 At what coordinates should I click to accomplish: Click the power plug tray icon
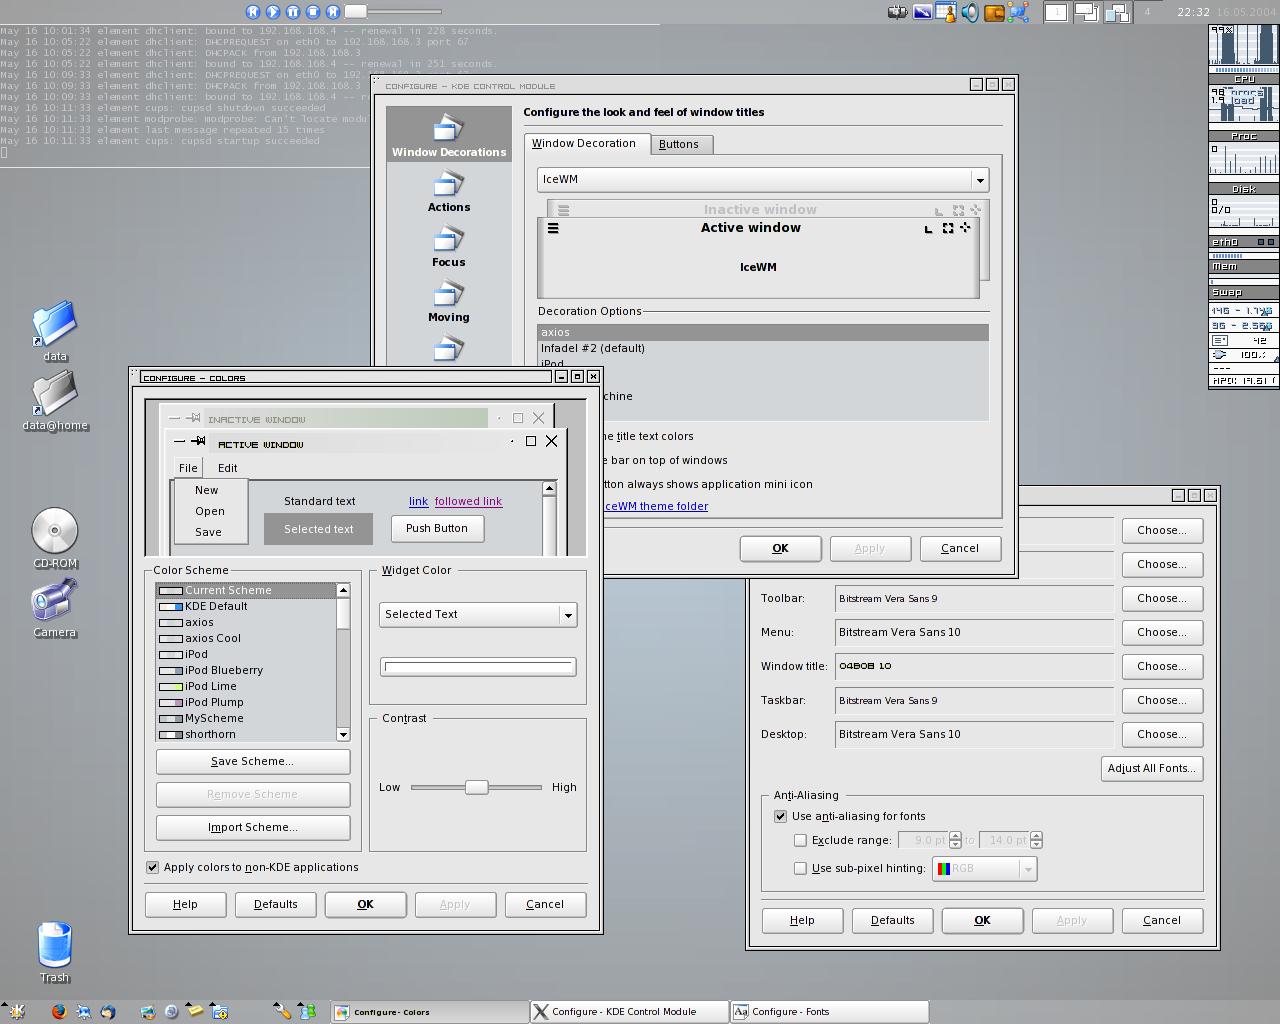tap(898, 13)
